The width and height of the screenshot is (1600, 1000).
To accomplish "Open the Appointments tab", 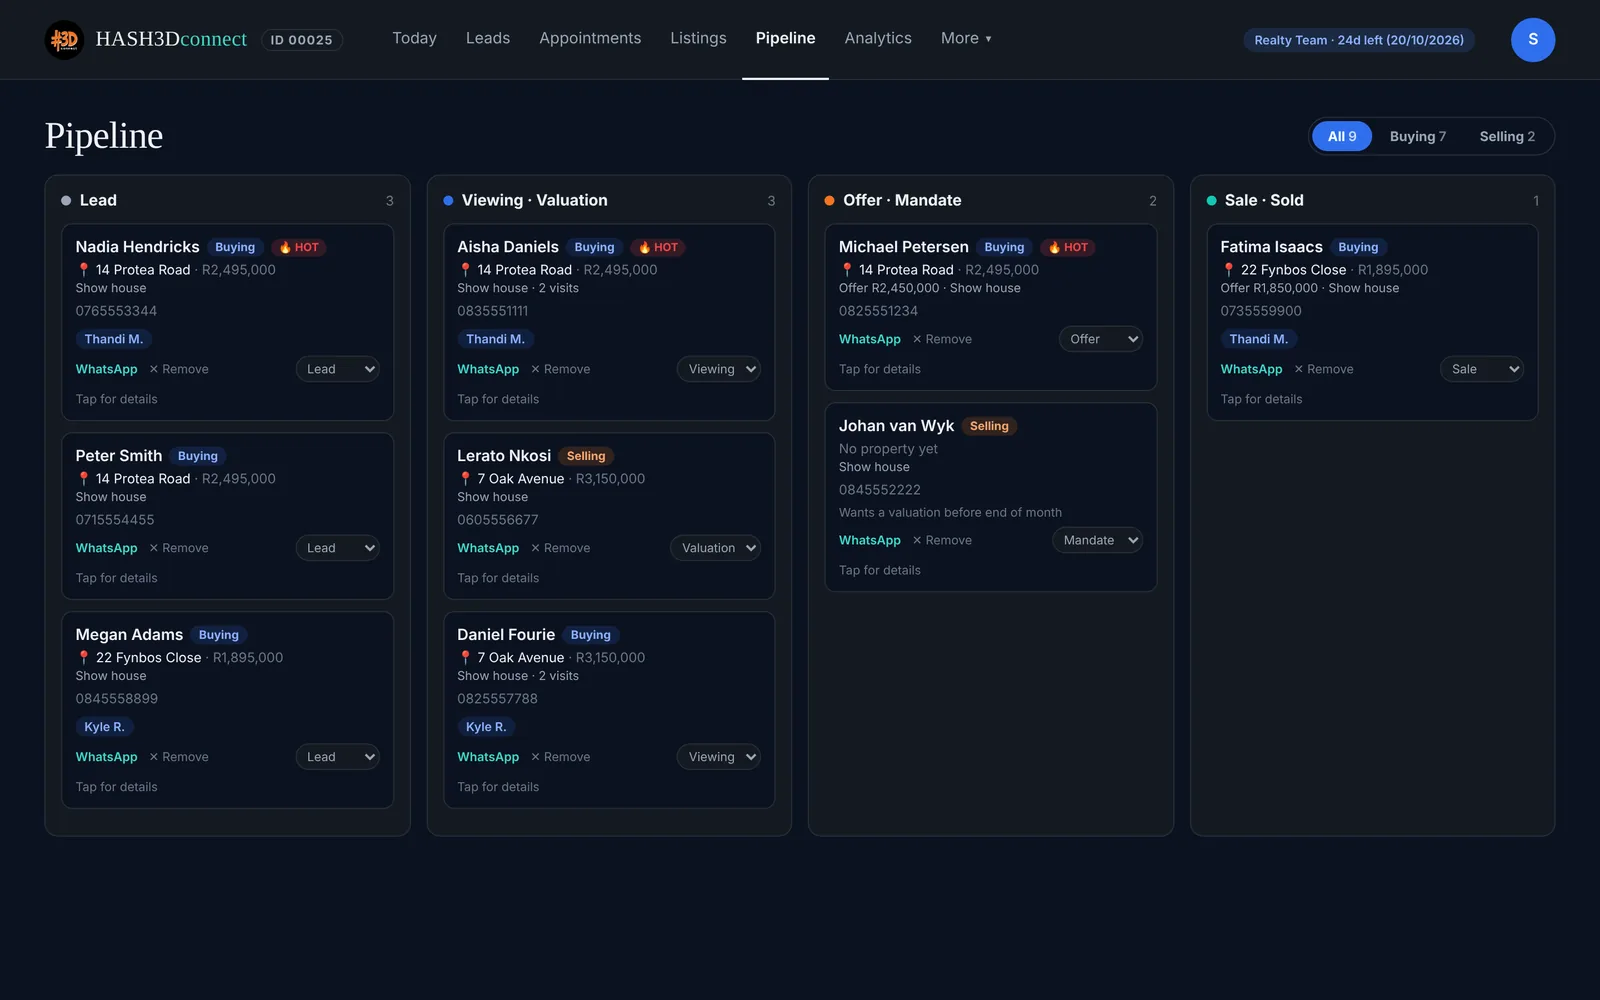I will click(x=590, y=38).
